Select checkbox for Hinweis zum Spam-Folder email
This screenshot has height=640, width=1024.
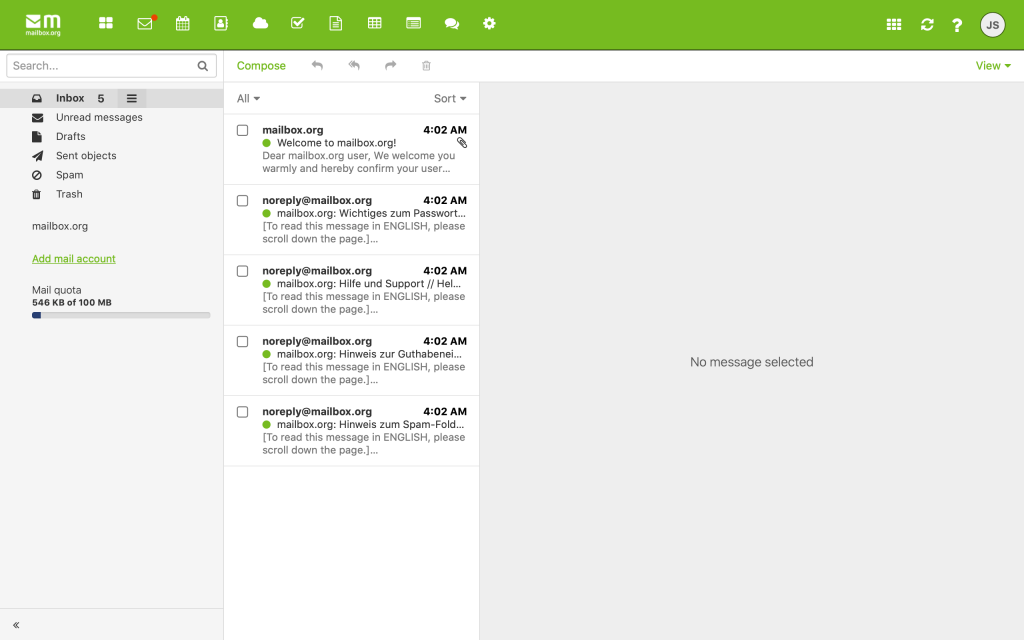point(242,412)
